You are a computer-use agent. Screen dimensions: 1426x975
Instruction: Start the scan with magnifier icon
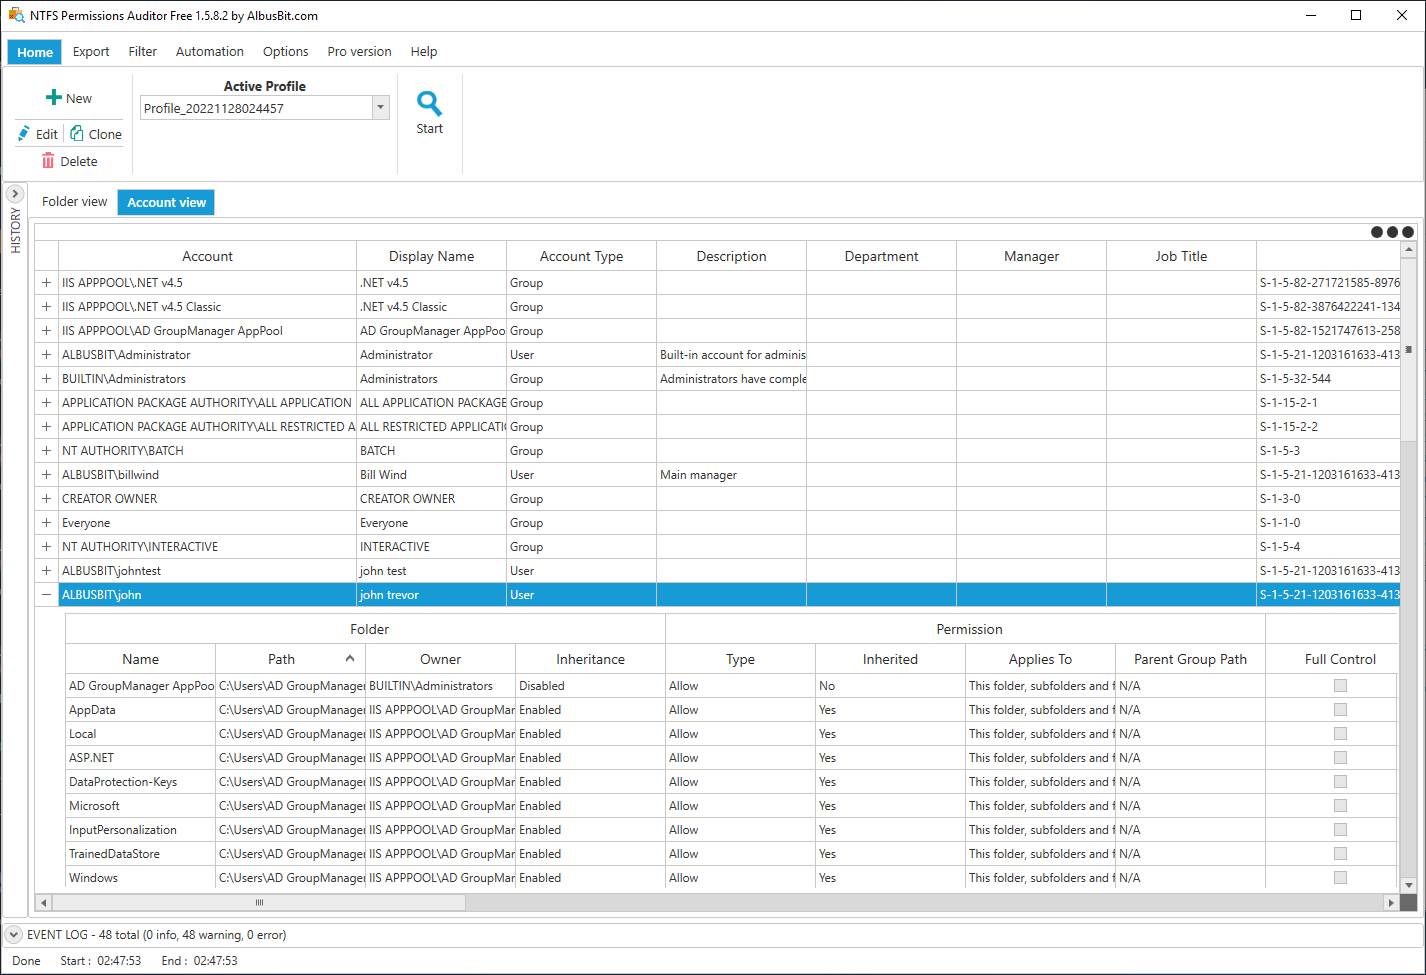click(429, 103)
